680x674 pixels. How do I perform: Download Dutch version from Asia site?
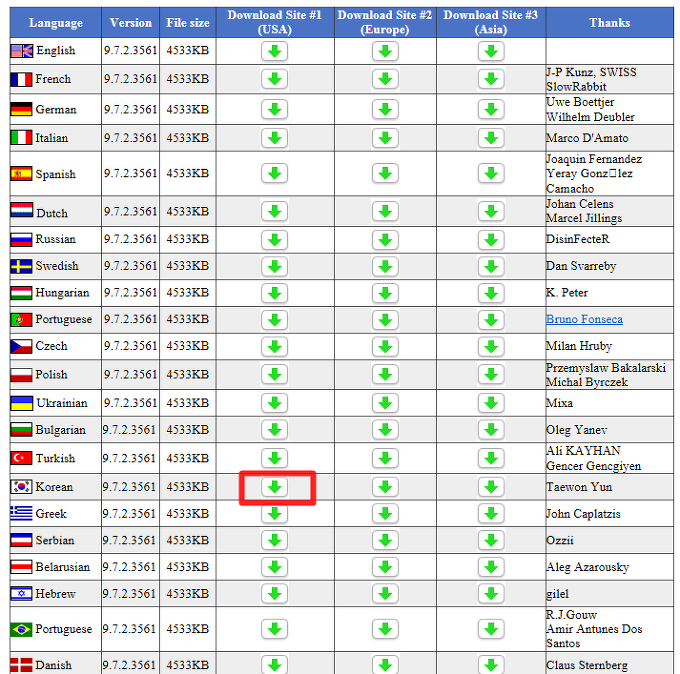(491, 212)
